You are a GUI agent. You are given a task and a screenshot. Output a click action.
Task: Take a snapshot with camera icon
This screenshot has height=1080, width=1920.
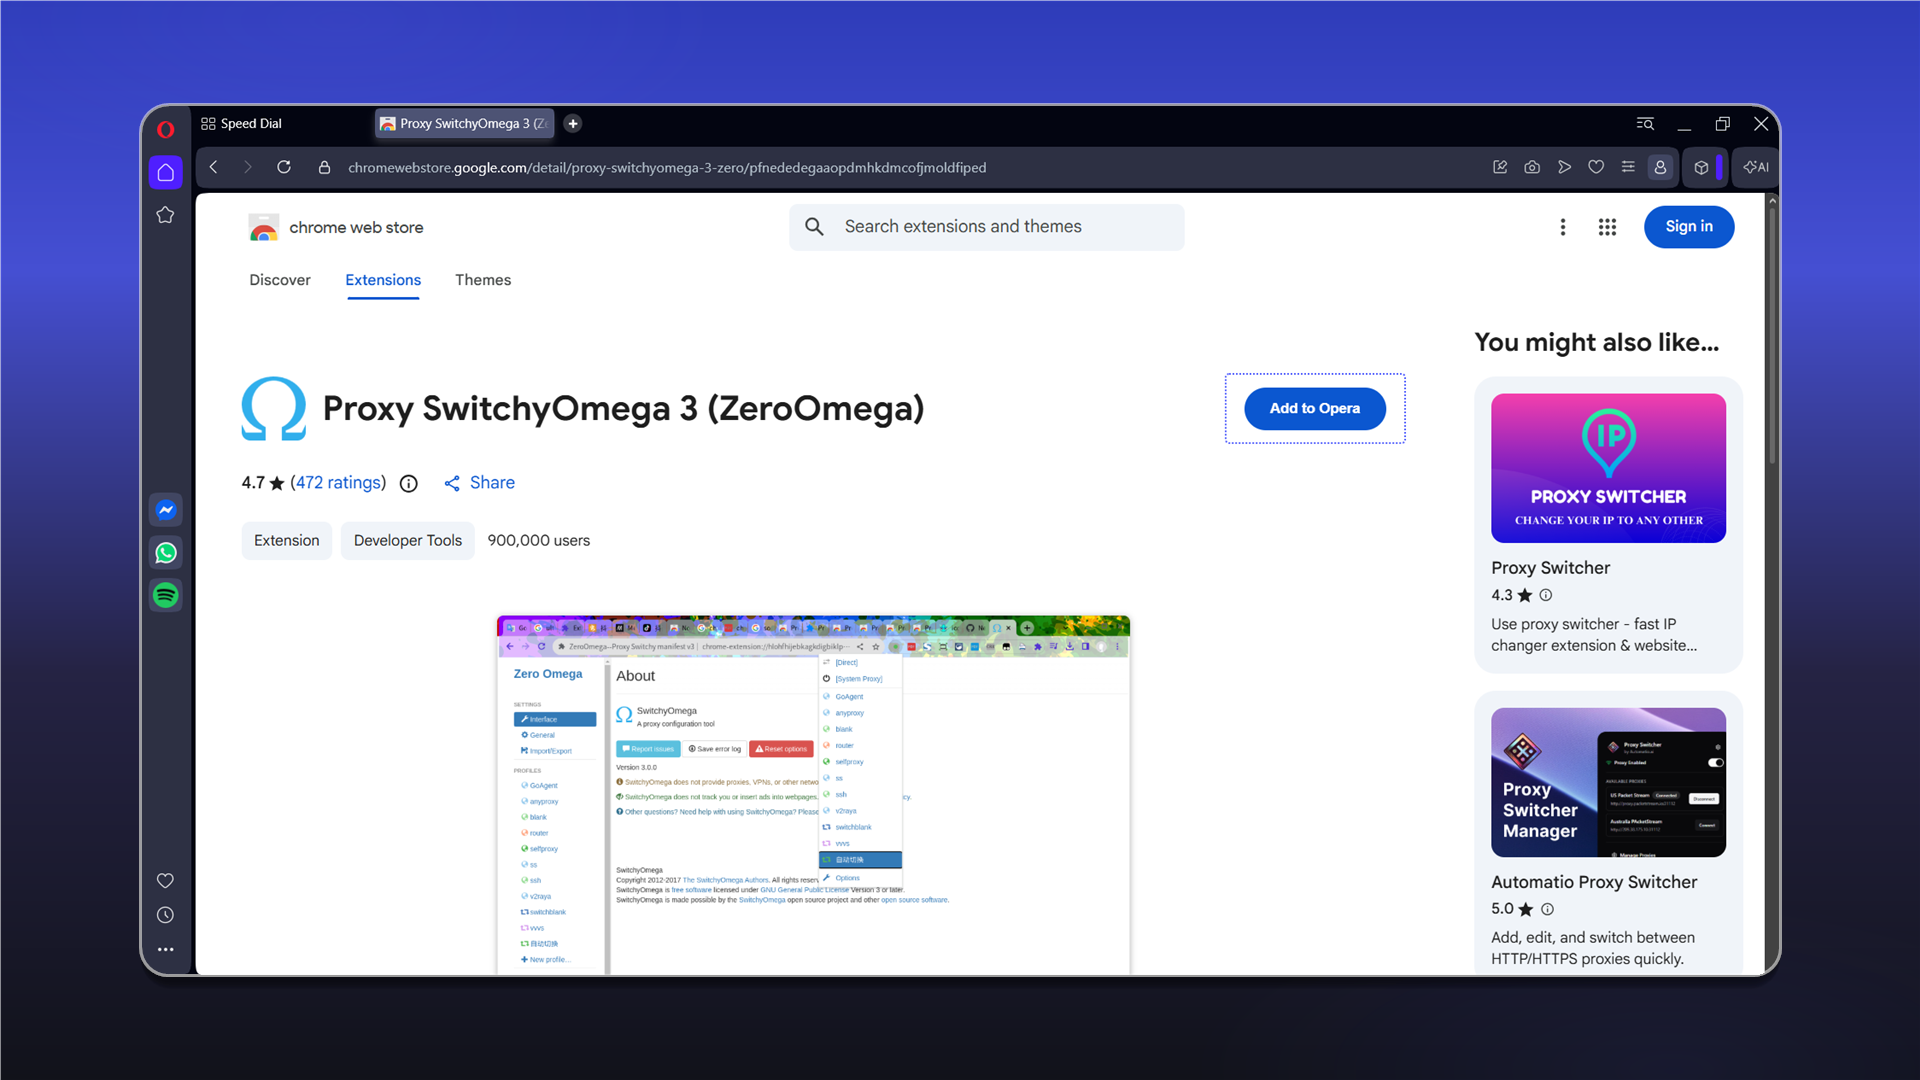[x=1532, y=168]
